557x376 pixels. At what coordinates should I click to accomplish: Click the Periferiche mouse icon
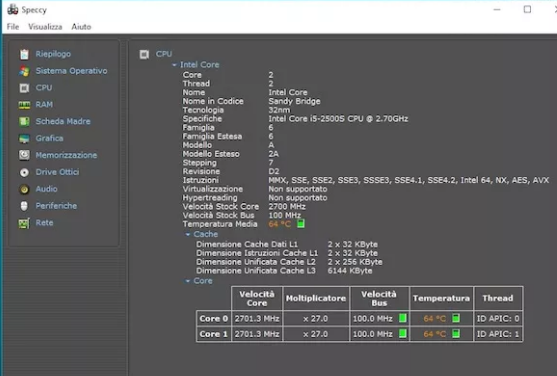pos(24,206)
